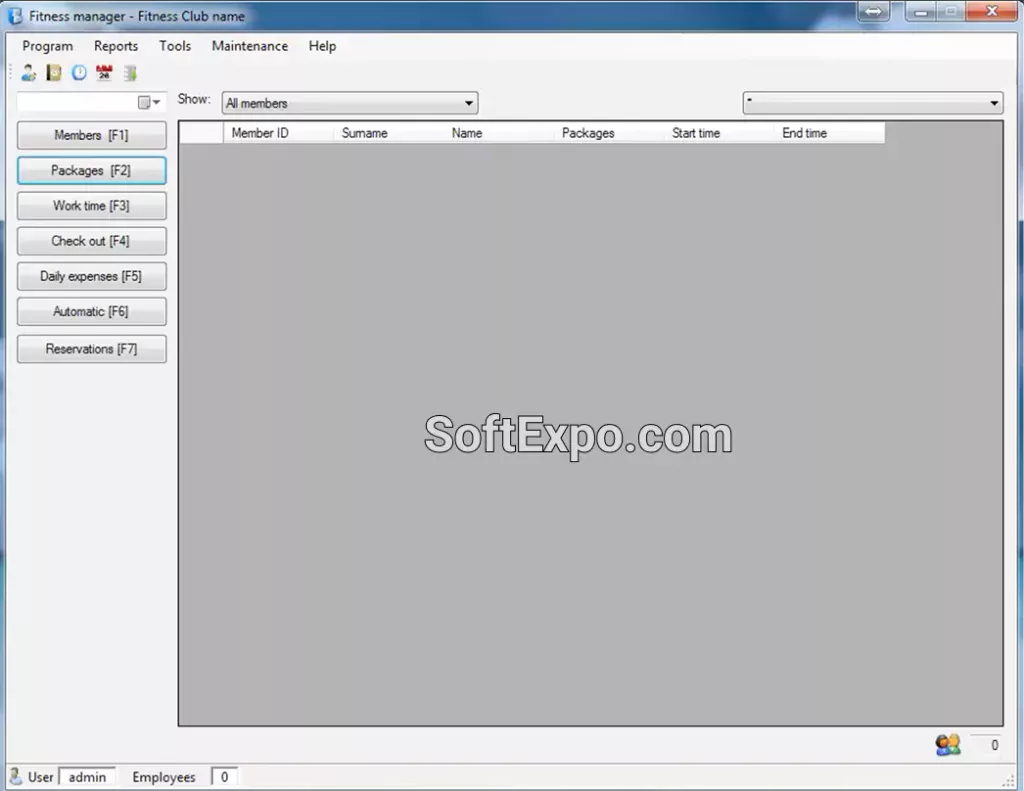Sort by the Surname column header
1024x791 pixels.
click(364, 132)
